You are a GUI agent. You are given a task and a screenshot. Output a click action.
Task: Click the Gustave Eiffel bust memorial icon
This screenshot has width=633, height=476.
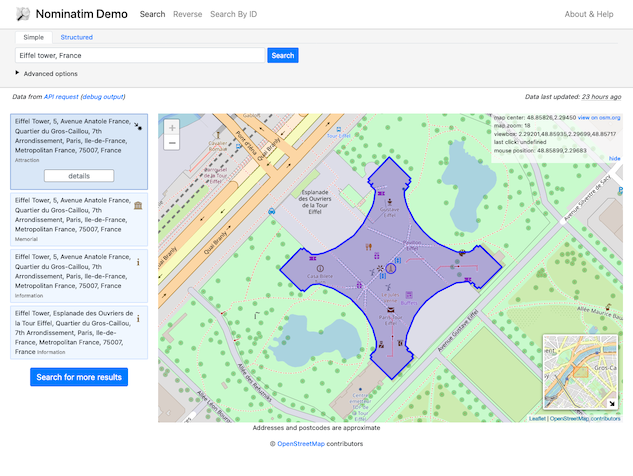pos(390,202)
